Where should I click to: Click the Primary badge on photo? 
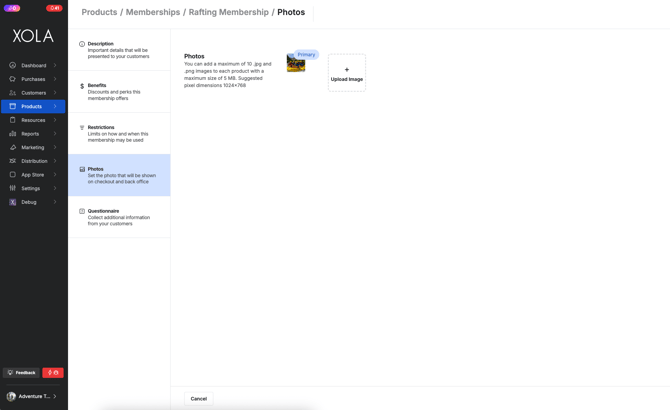point(306,55)
